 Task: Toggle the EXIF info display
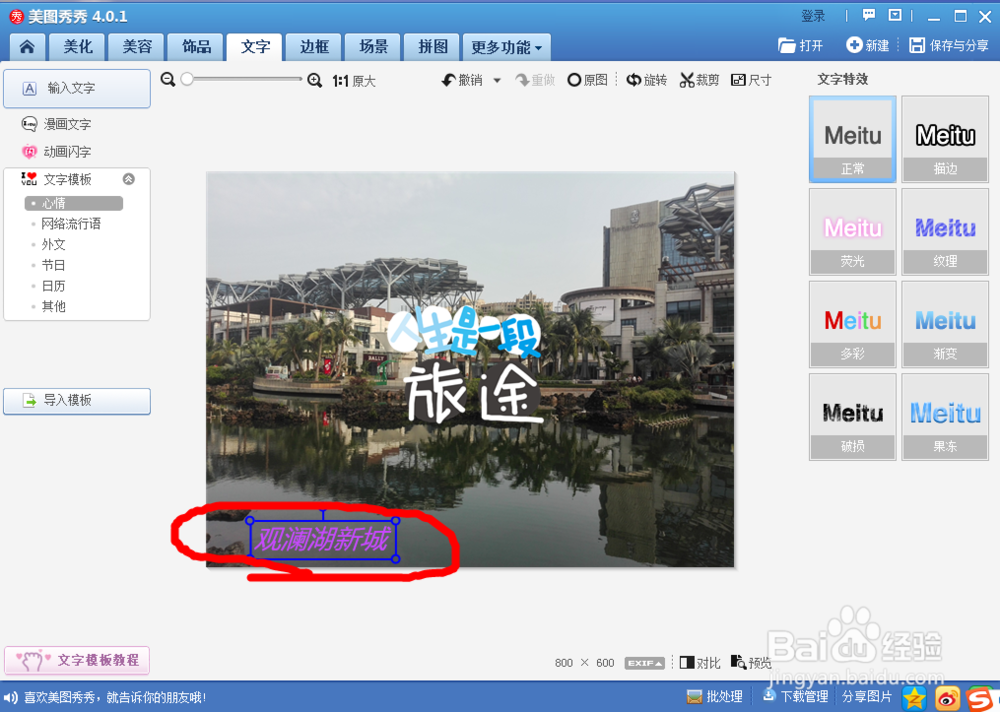coord(644,661)
